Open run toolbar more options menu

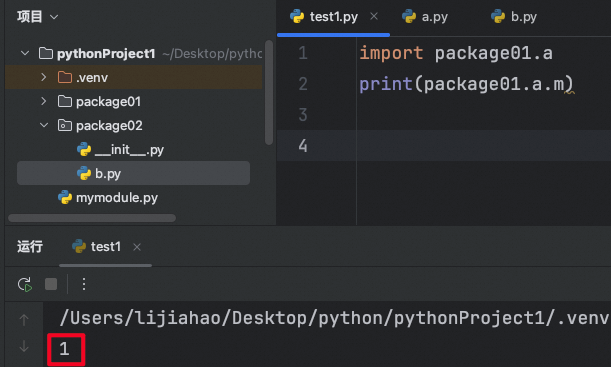[x=84, y=284]
